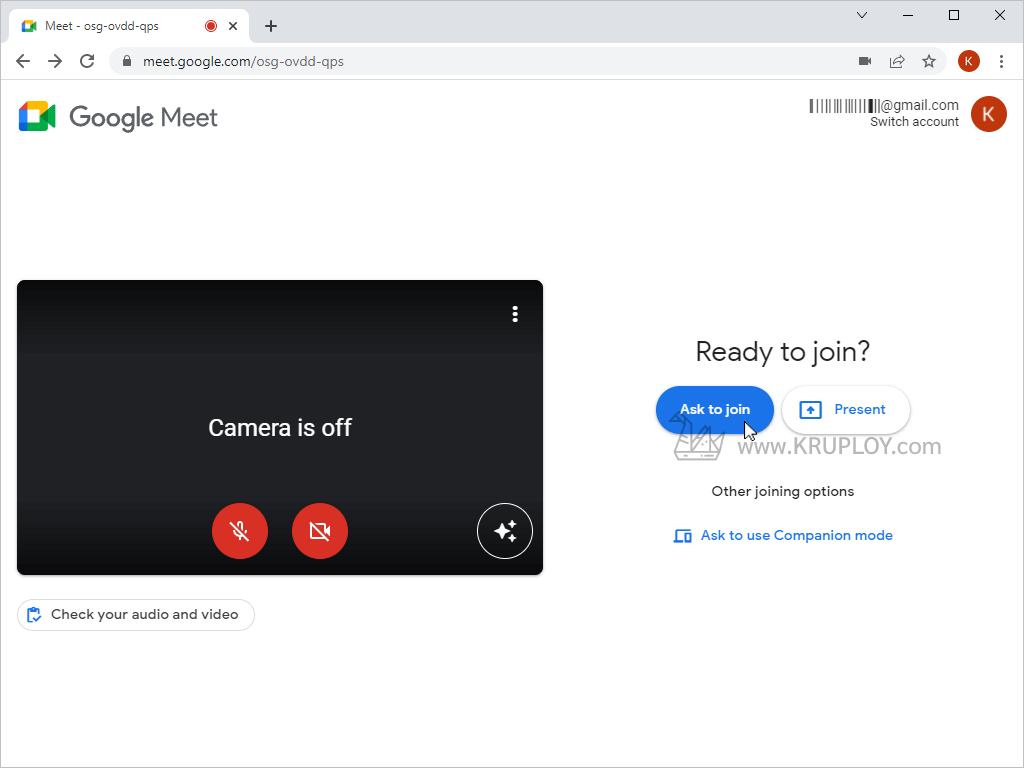Viewport: 1024px width, 768px height.
Task: Select the Meet - osg-ovdd-qps tab
Action: click(129, 26)
